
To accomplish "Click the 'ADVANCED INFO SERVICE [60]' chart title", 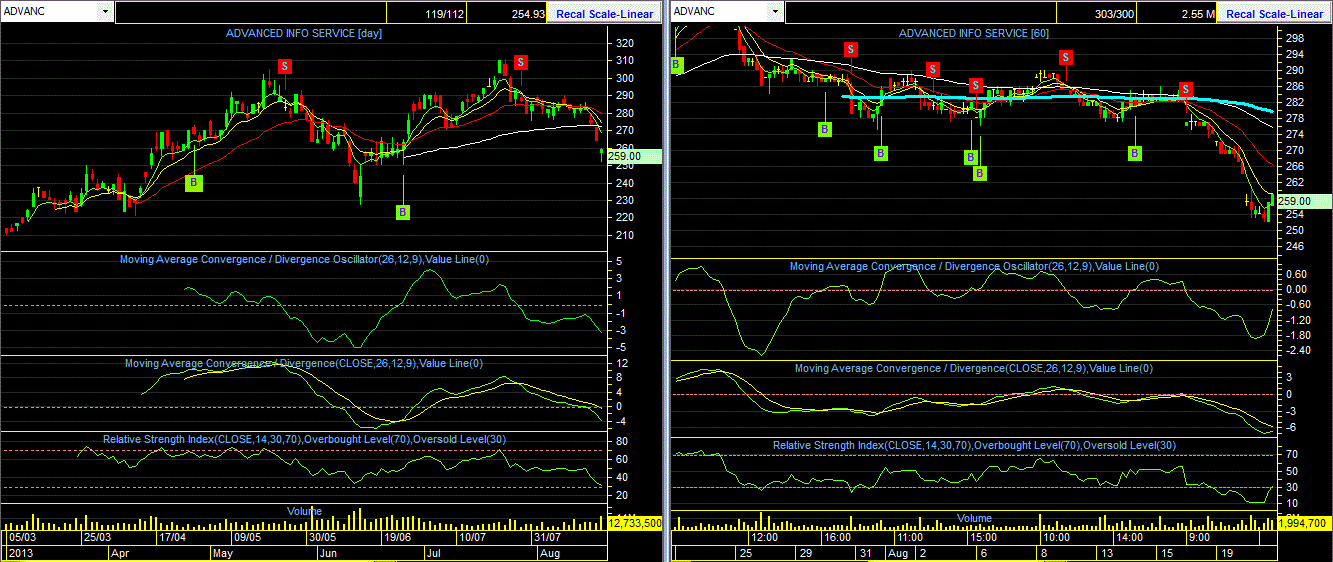I will coord(974,33).
